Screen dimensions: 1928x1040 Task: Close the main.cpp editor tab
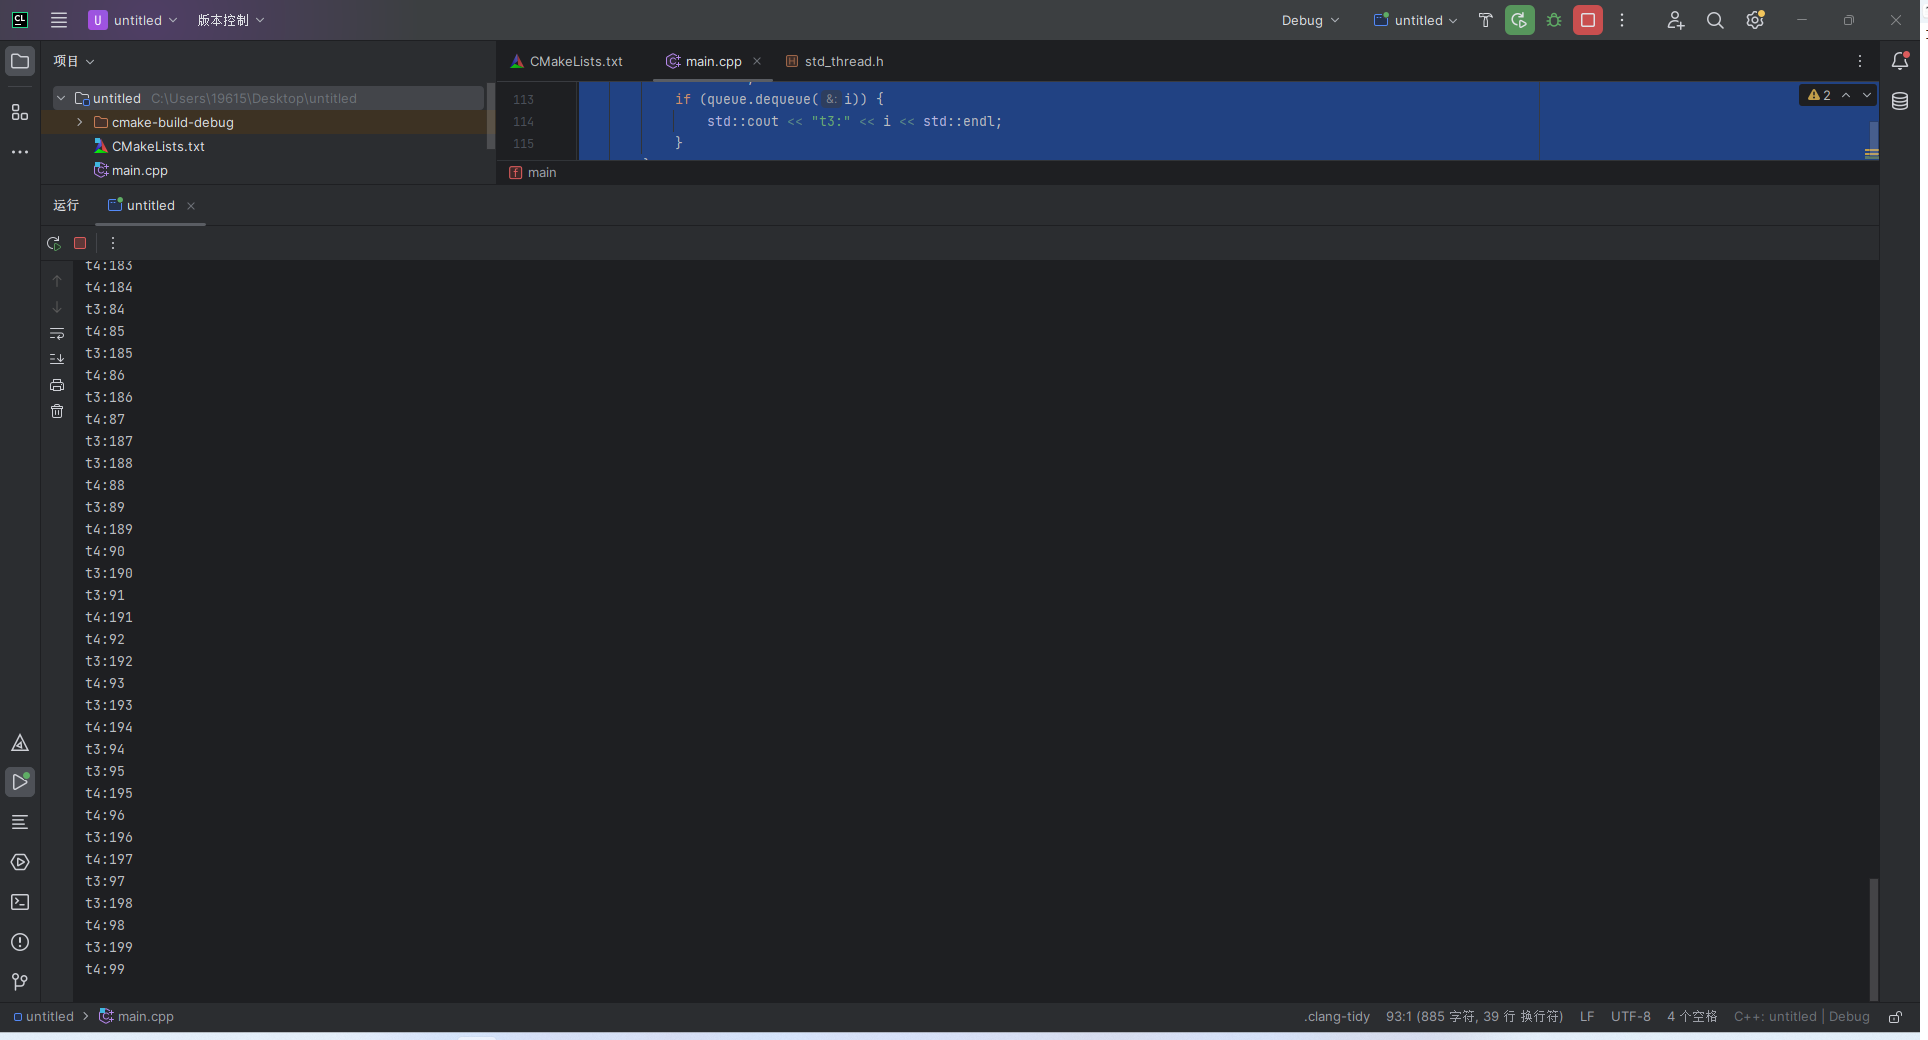coord(757,61)
